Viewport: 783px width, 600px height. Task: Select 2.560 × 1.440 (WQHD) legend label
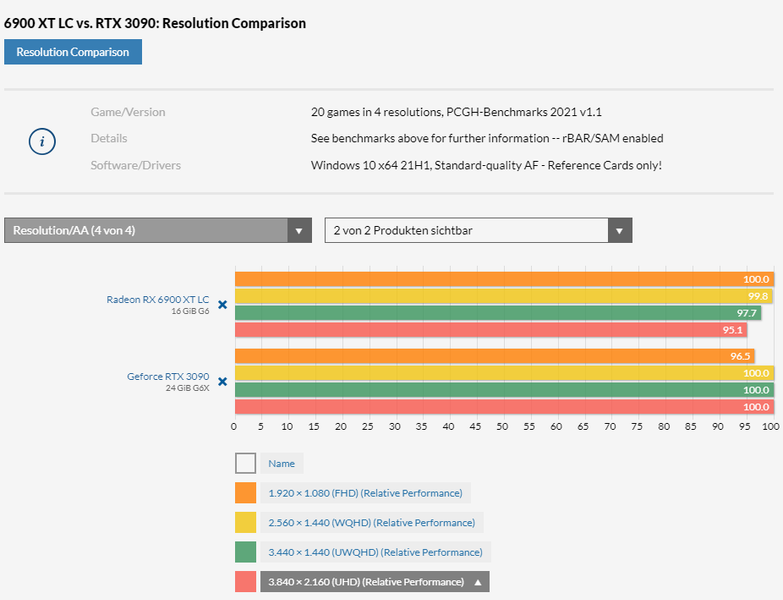coord(371,522)
